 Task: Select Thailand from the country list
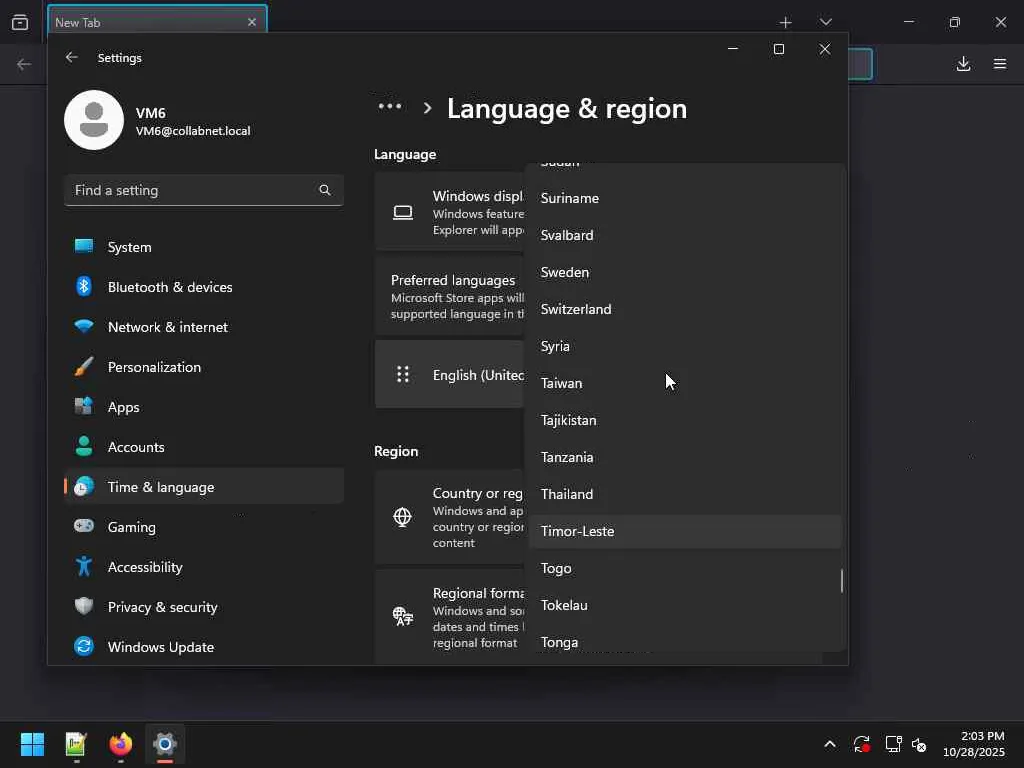coord(684,494)
